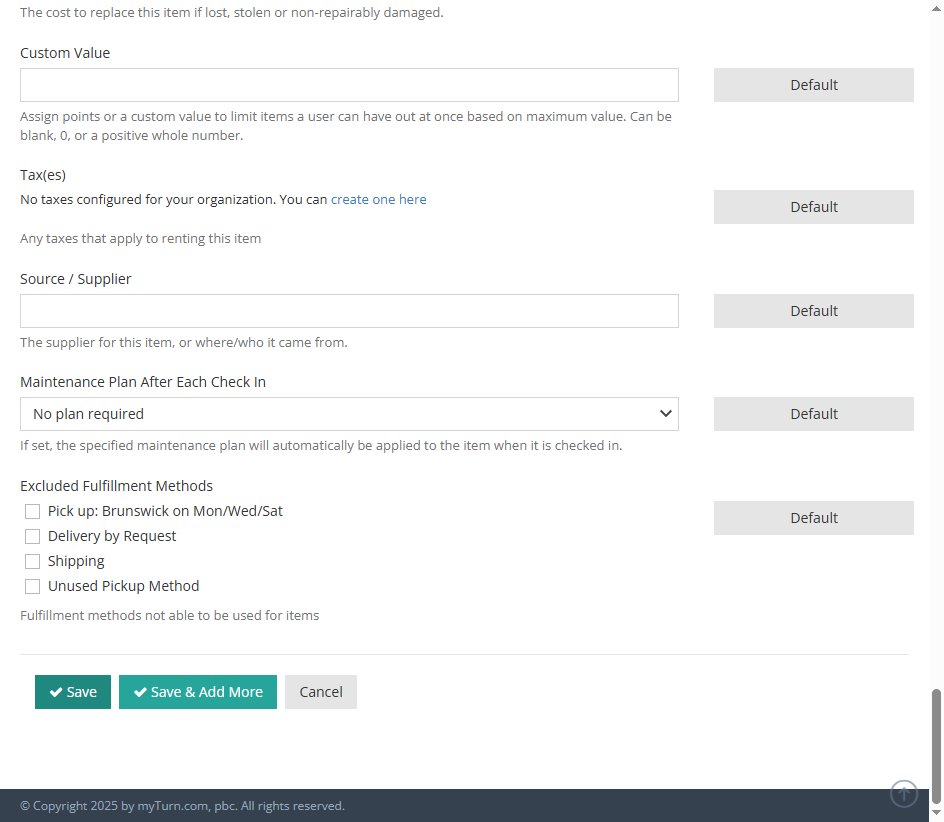Click the 'Any taxes that apply' help text
The height and width of the screenshot is (822, 944).
tap(140, 238)
